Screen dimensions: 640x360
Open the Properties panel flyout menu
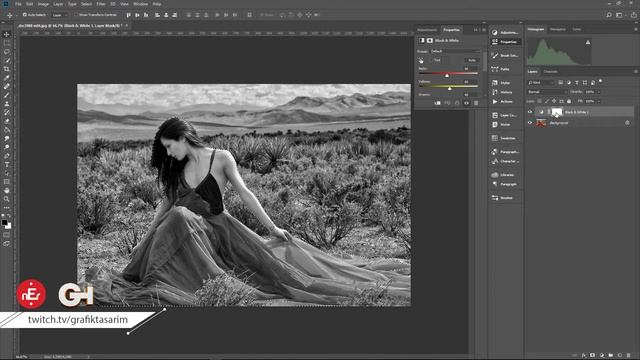click(x=484, y=30)
